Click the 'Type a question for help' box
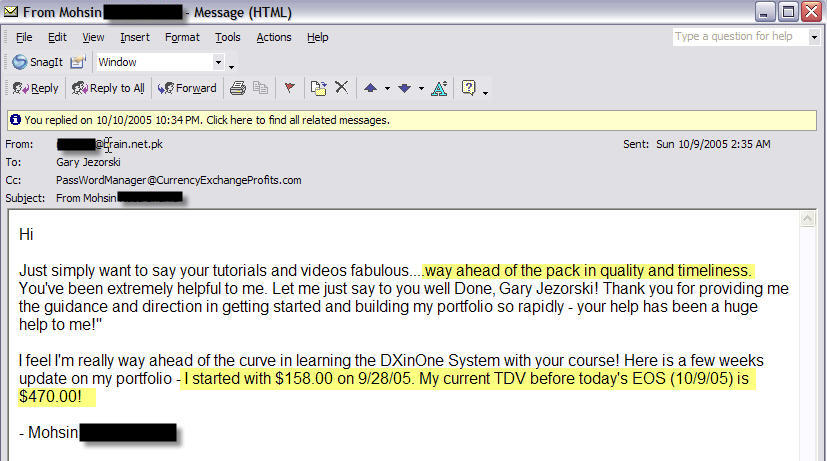The height and width of the screenshot is (461, 827). tap(739, 36)
